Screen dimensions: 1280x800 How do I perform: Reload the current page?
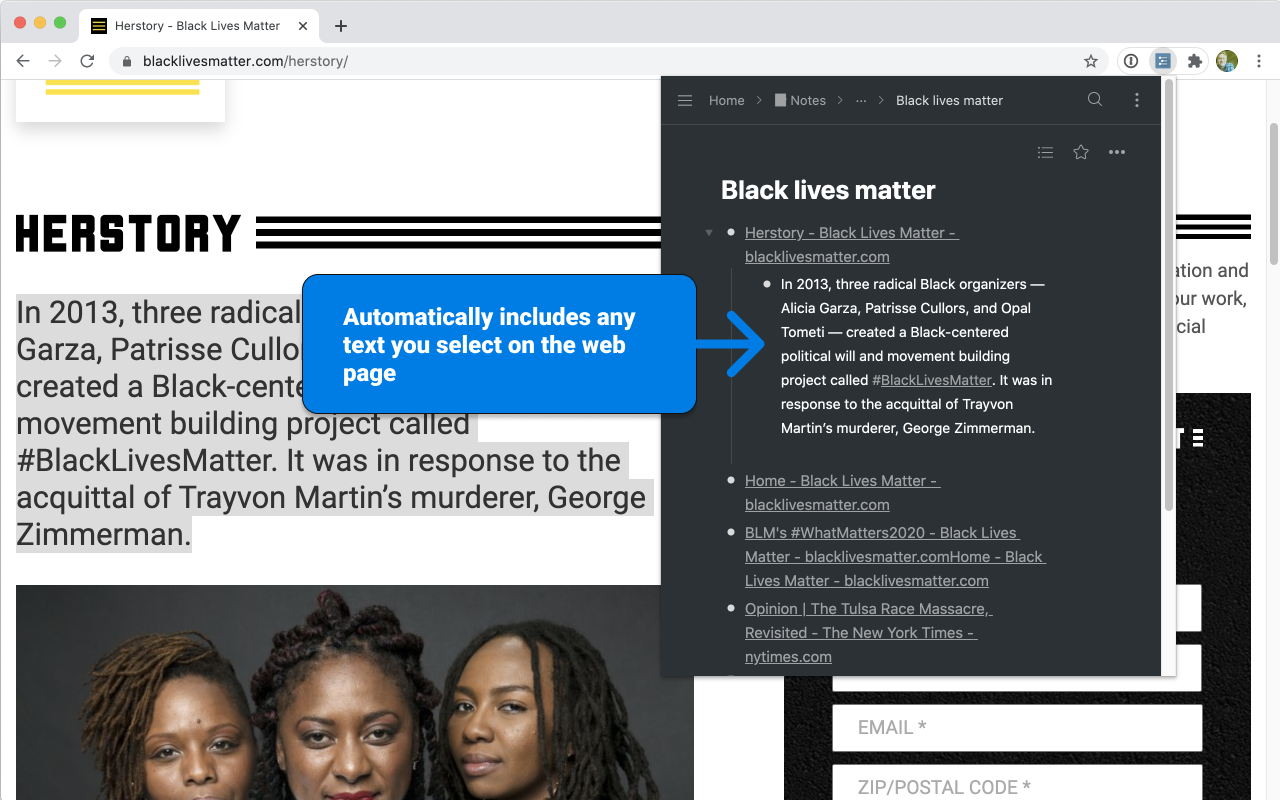87,61
